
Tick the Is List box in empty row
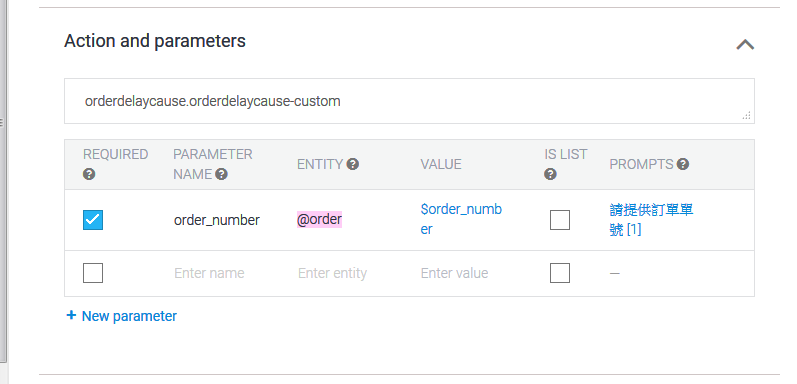click(x=560, y=273)
